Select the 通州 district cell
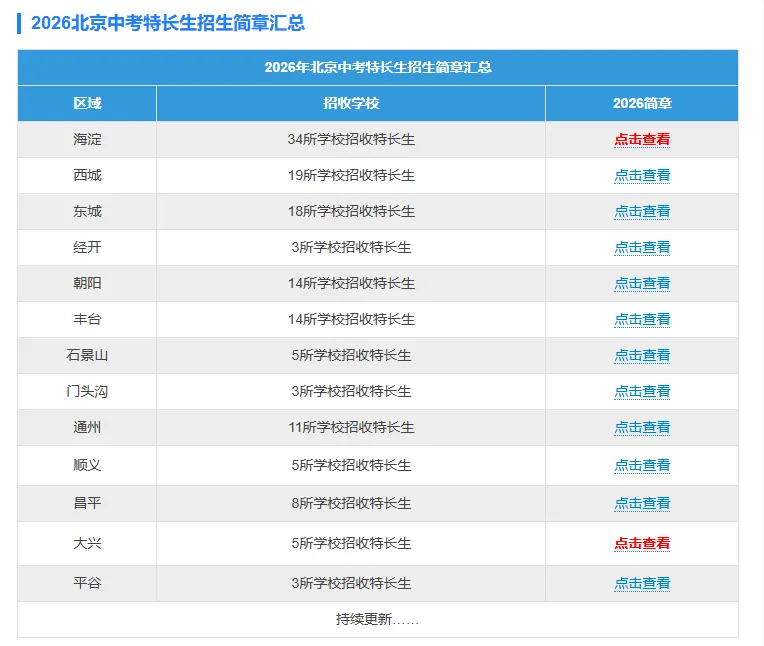 [x=87, y=428]
